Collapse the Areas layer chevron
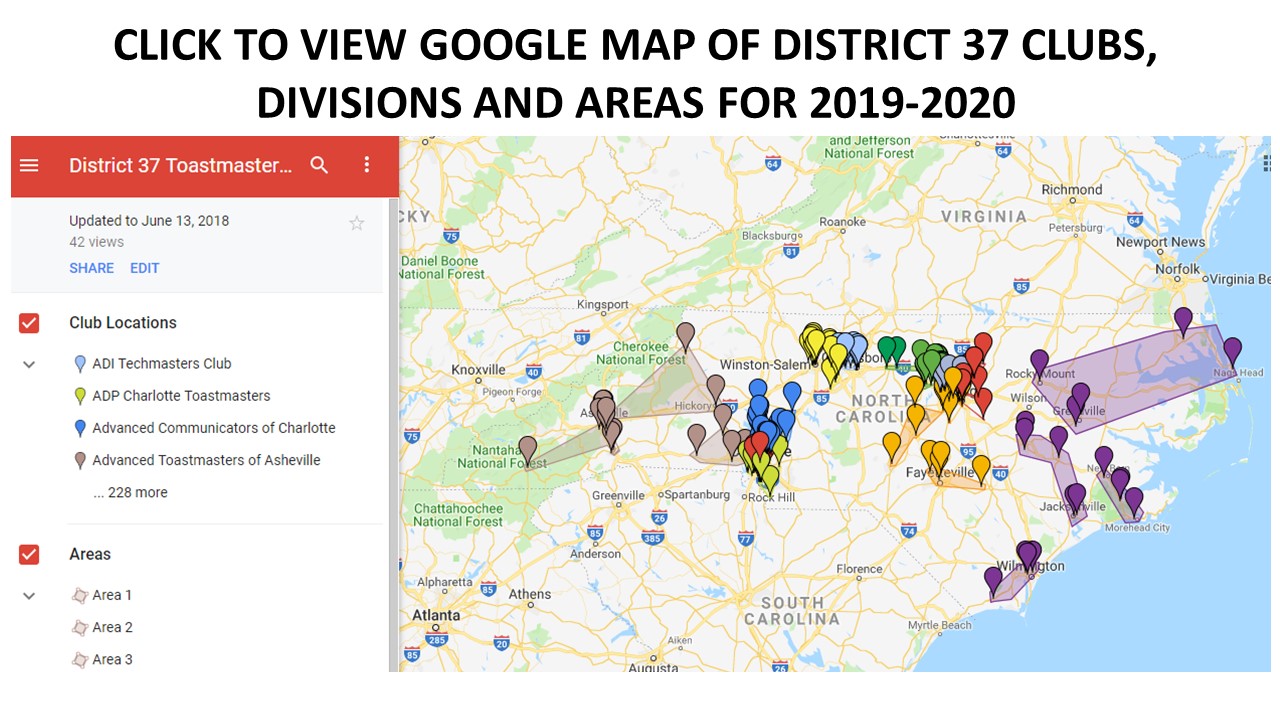 click(x=29, y=595)
